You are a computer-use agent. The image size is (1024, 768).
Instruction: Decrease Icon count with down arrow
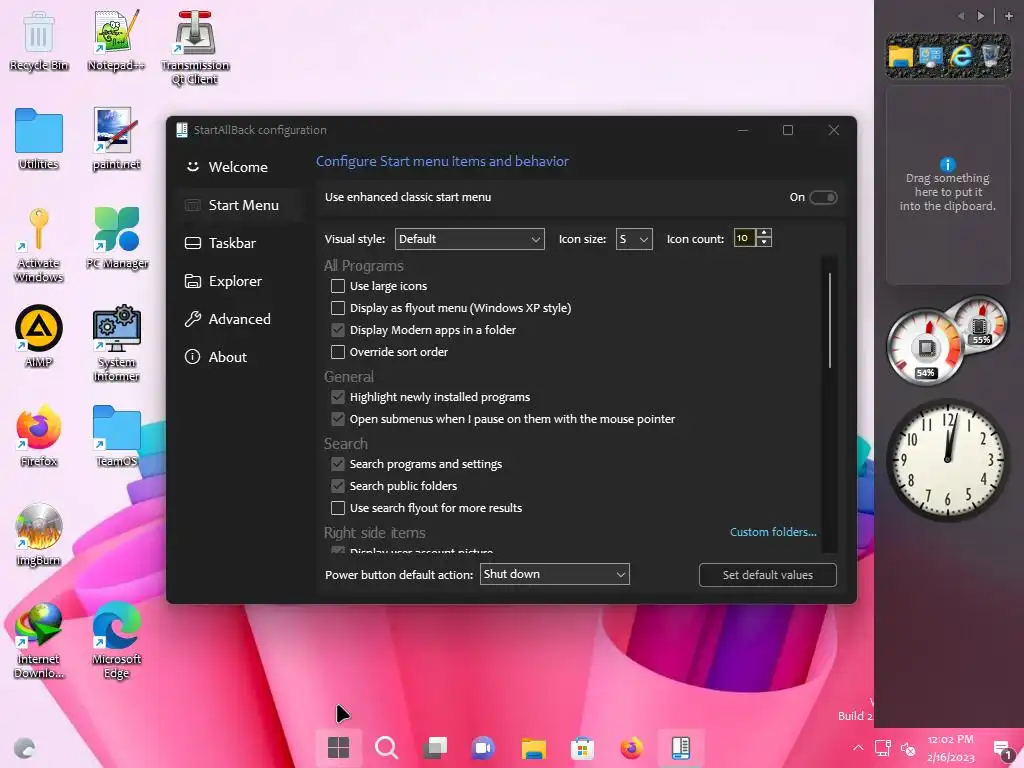764,243
